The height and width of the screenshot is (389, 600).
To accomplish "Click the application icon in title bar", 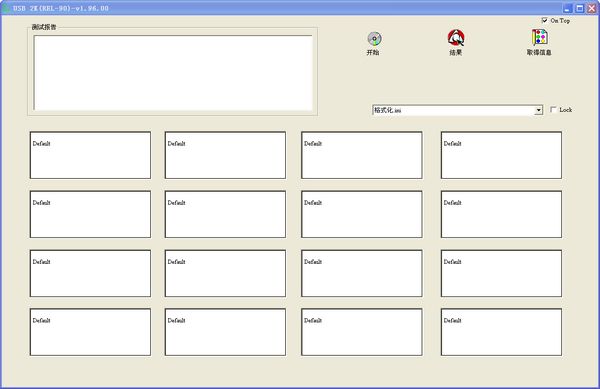I will tap(6, 8).
